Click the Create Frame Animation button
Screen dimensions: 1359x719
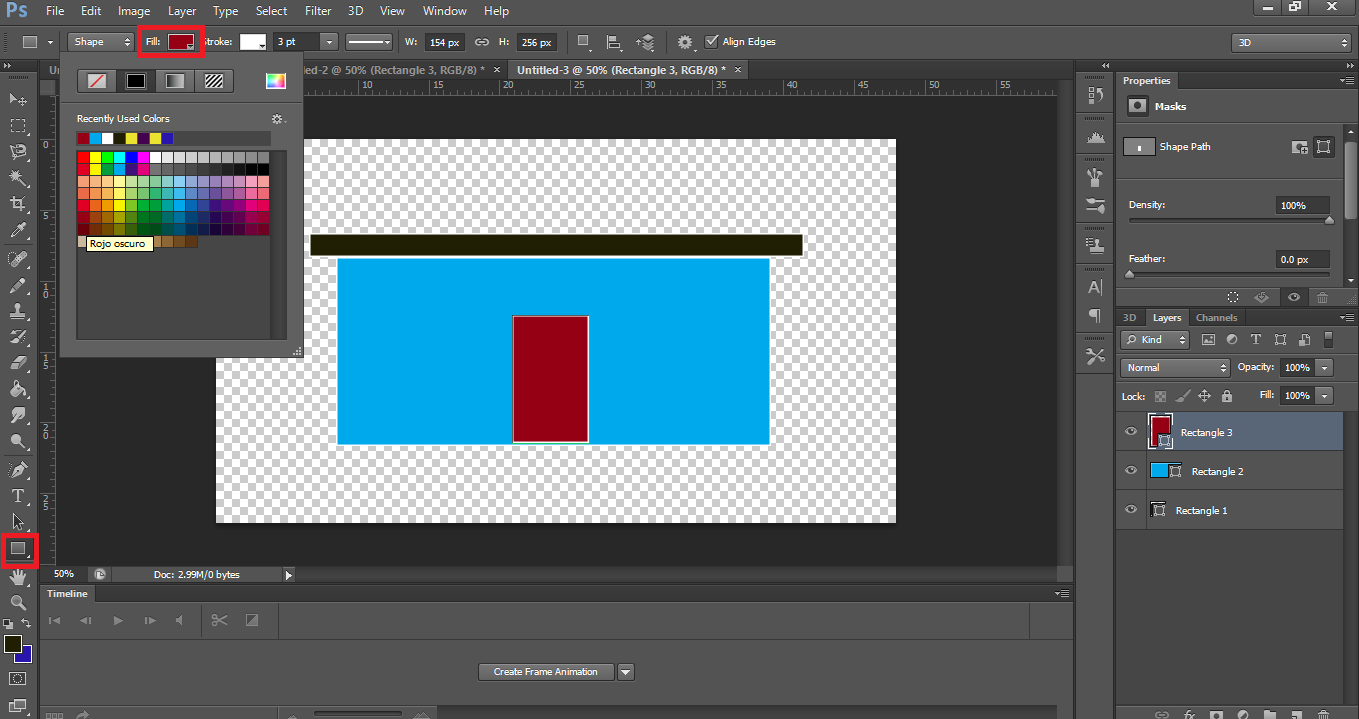point(545,672)
